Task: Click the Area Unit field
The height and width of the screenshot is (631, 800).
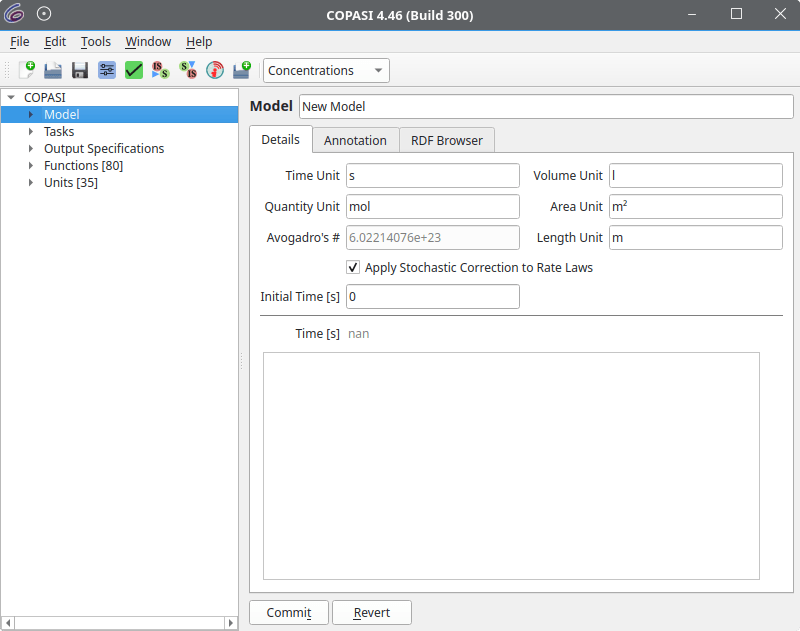Action: (696, 207)
